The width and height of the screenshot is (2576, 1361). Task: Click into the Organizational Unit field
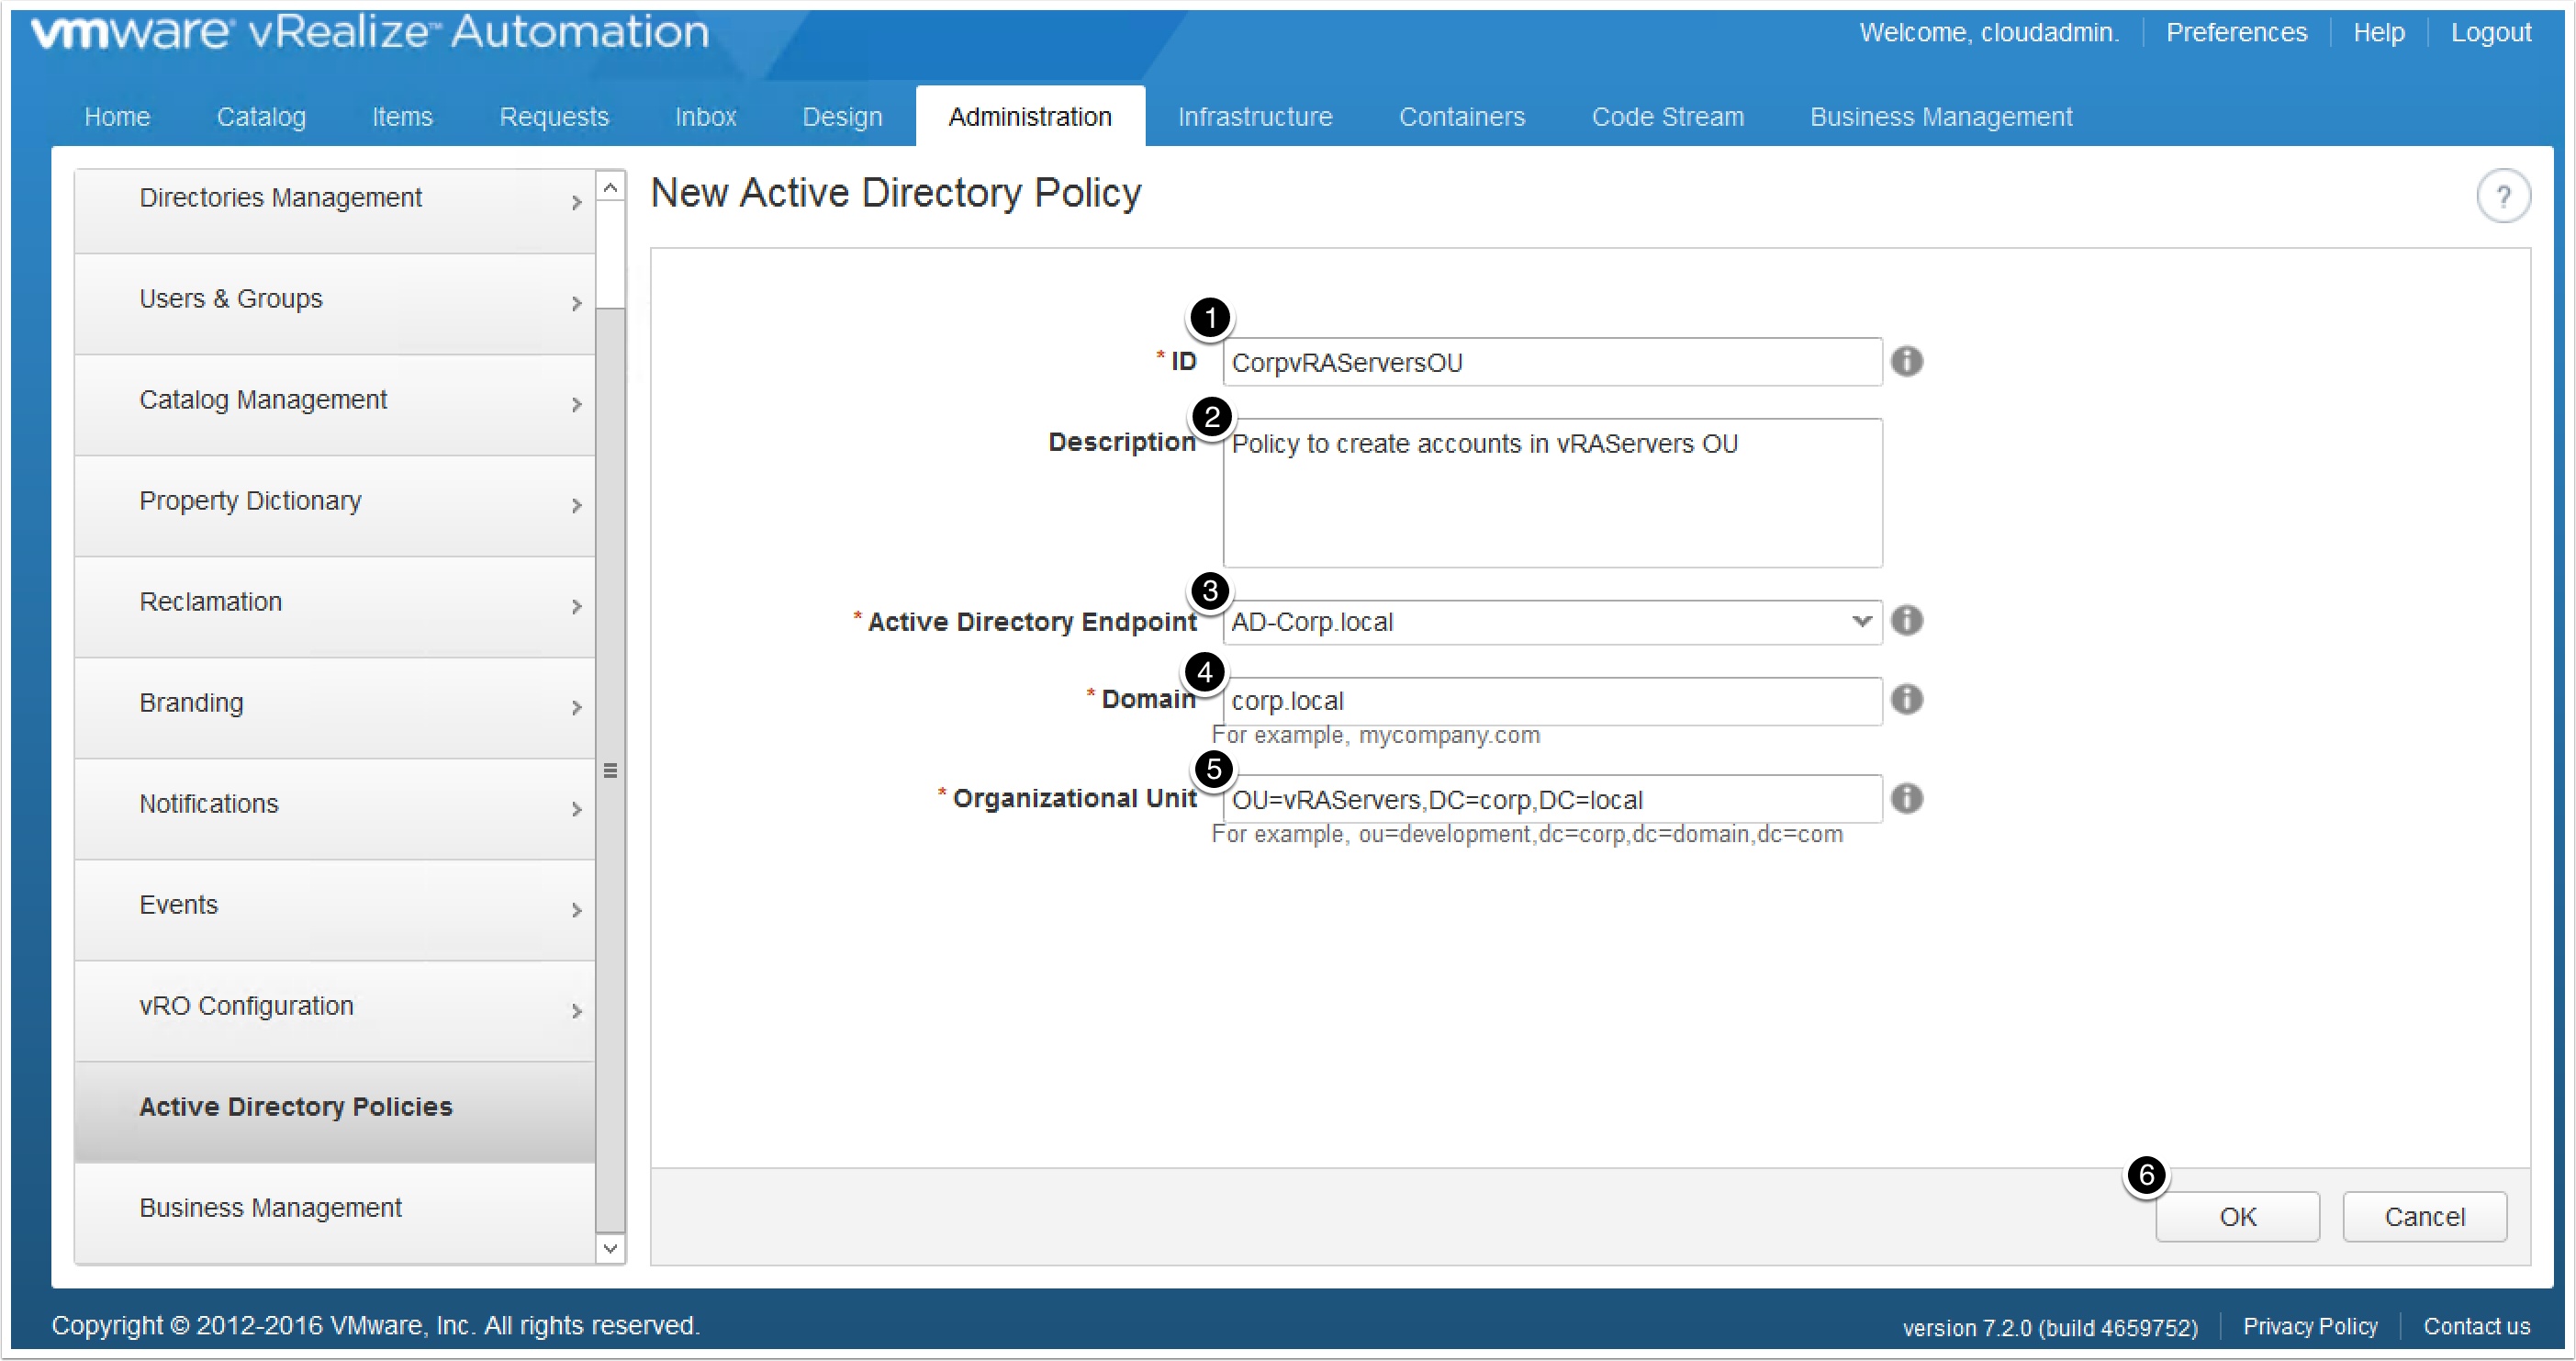1552,799
